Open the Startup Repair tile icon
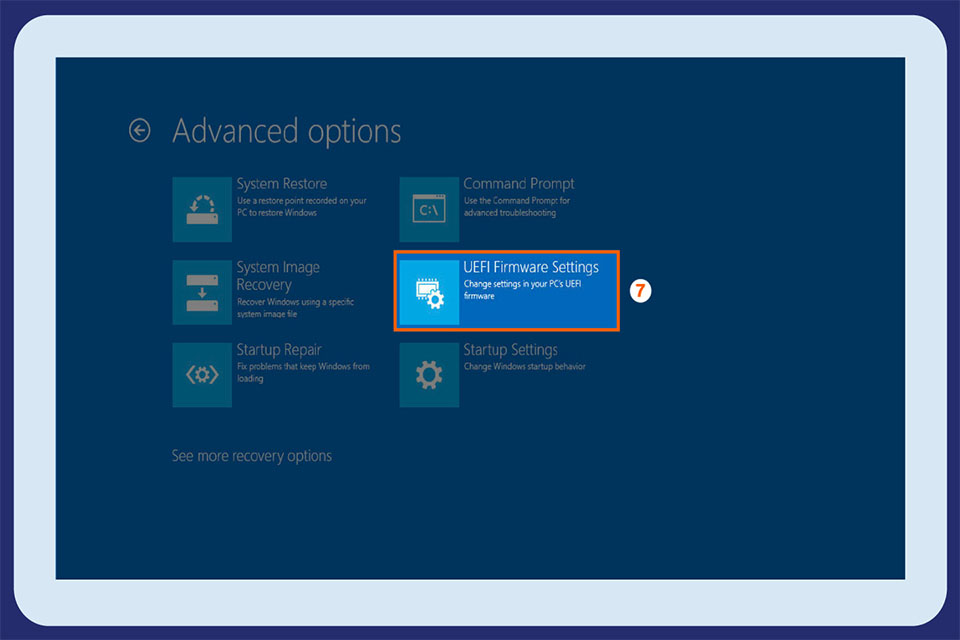Image resolution: width=960 pixels, height=640 pixels. [202, 375]
